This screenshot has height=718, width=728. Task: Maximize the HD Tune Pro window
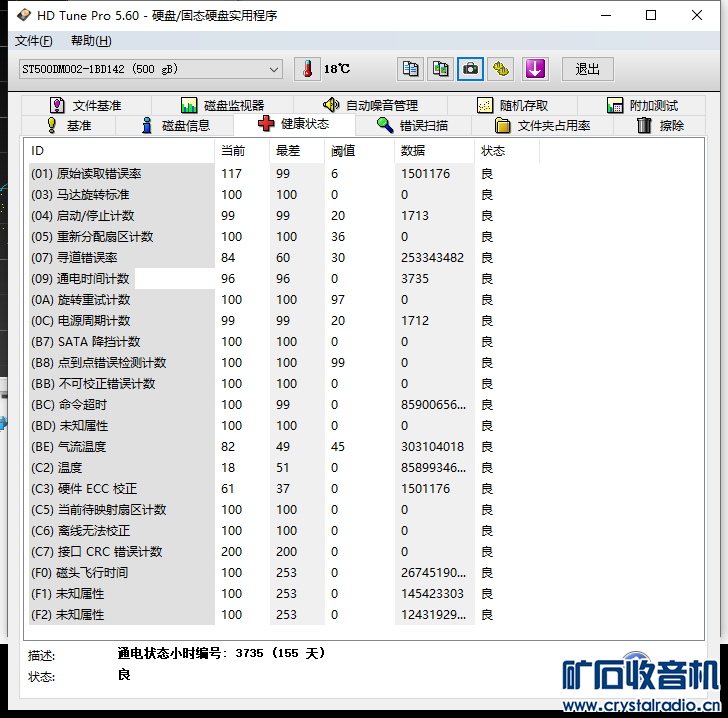pyautogui.click(x=651, y=15)
